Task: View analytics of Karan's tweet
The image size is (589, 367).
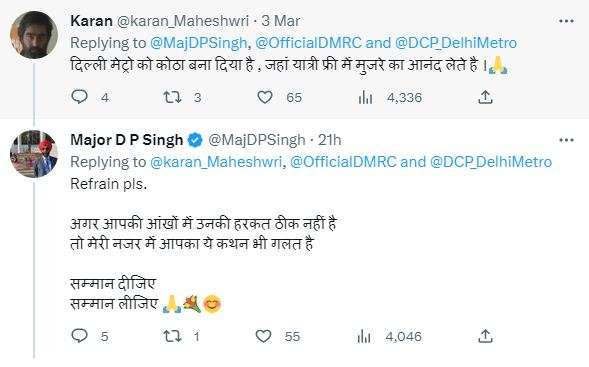Action: (365, 98)
